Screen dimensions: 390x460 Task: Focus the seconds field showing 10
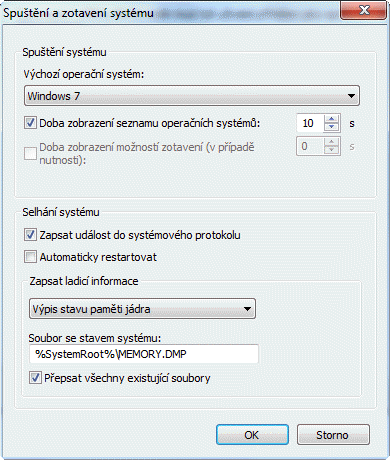click(x=310, y=123)
